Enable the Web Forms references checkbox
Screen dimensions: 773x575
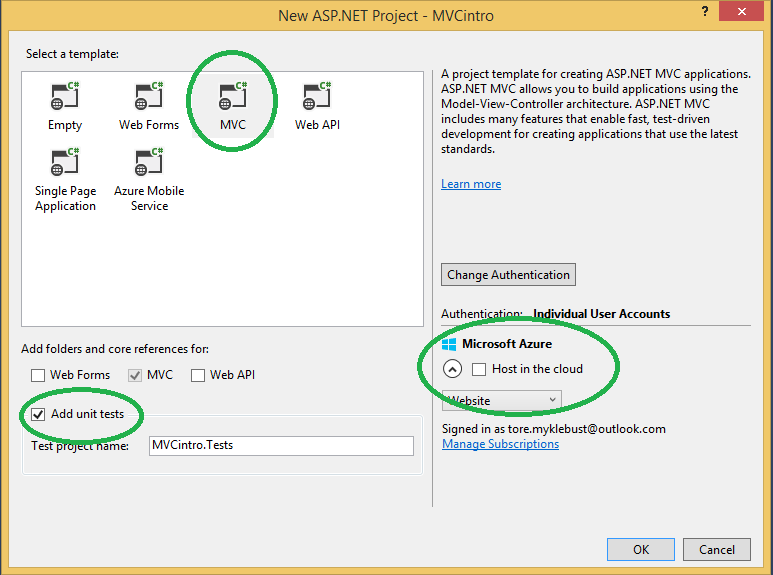click(38, 375)
